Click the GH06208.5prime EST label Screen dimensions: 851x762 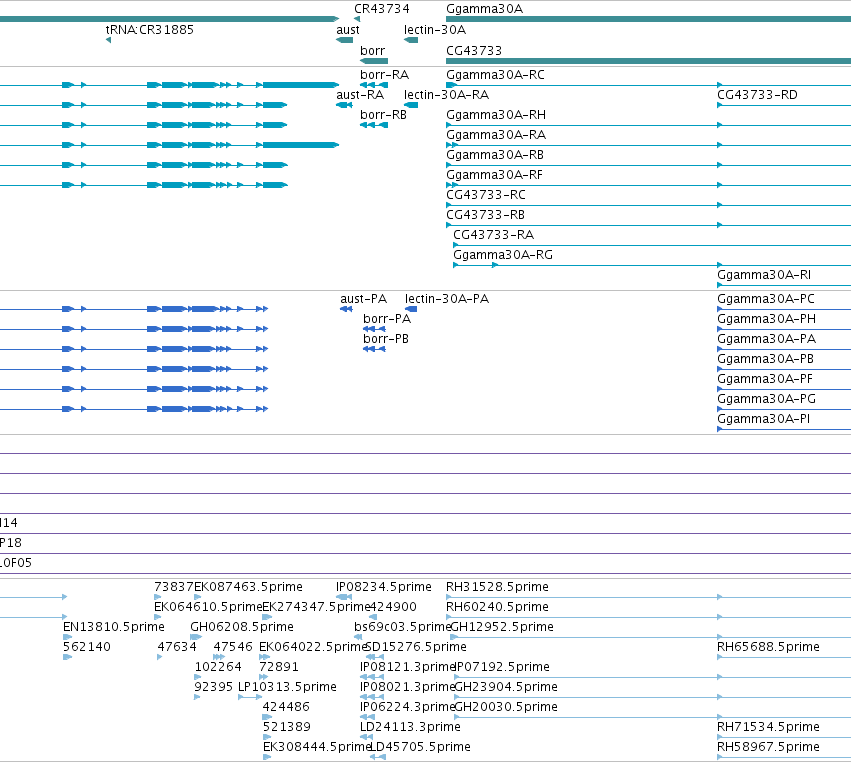pyautogui.click(x=242, y=627)
